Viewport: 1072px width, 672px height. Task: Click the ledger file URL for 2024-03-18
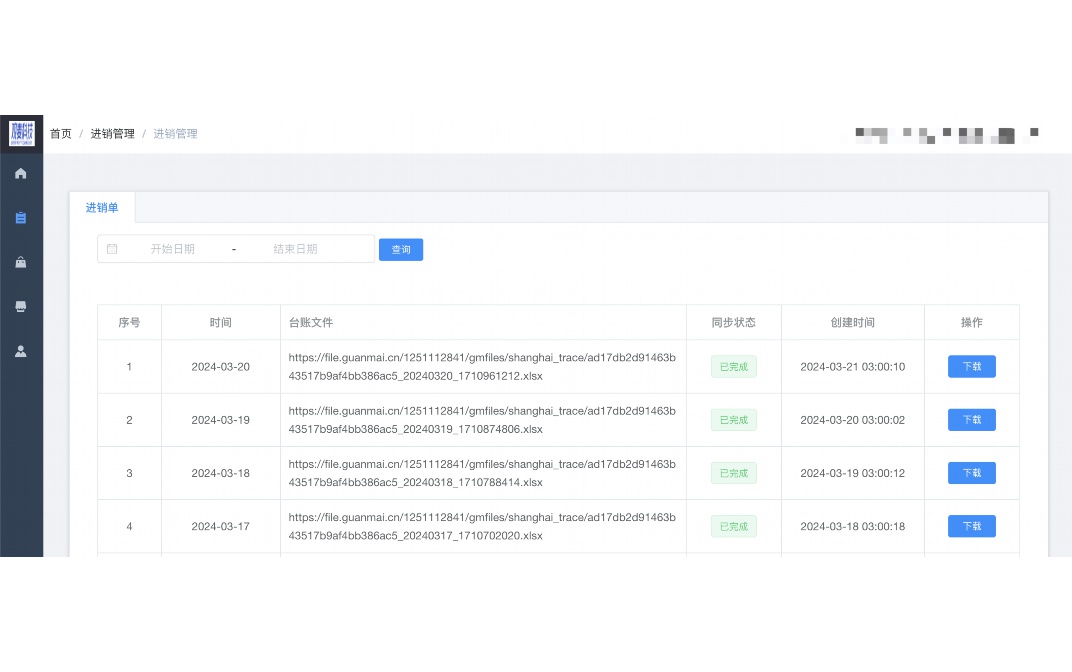(482, 473)
